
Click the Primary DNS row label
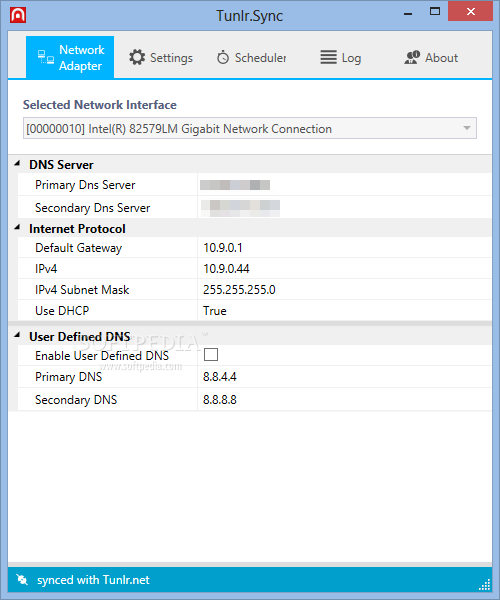[x=68, y=377]
